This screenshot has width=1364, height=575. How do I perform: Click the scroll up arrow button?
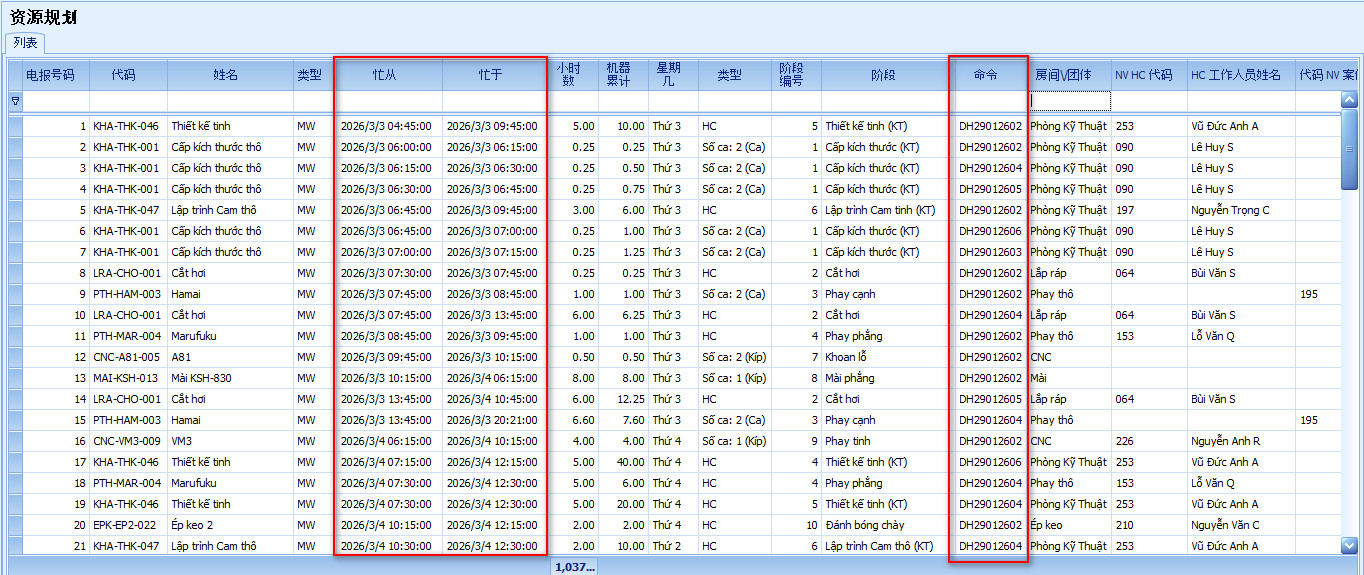(x=1349, y=100)
